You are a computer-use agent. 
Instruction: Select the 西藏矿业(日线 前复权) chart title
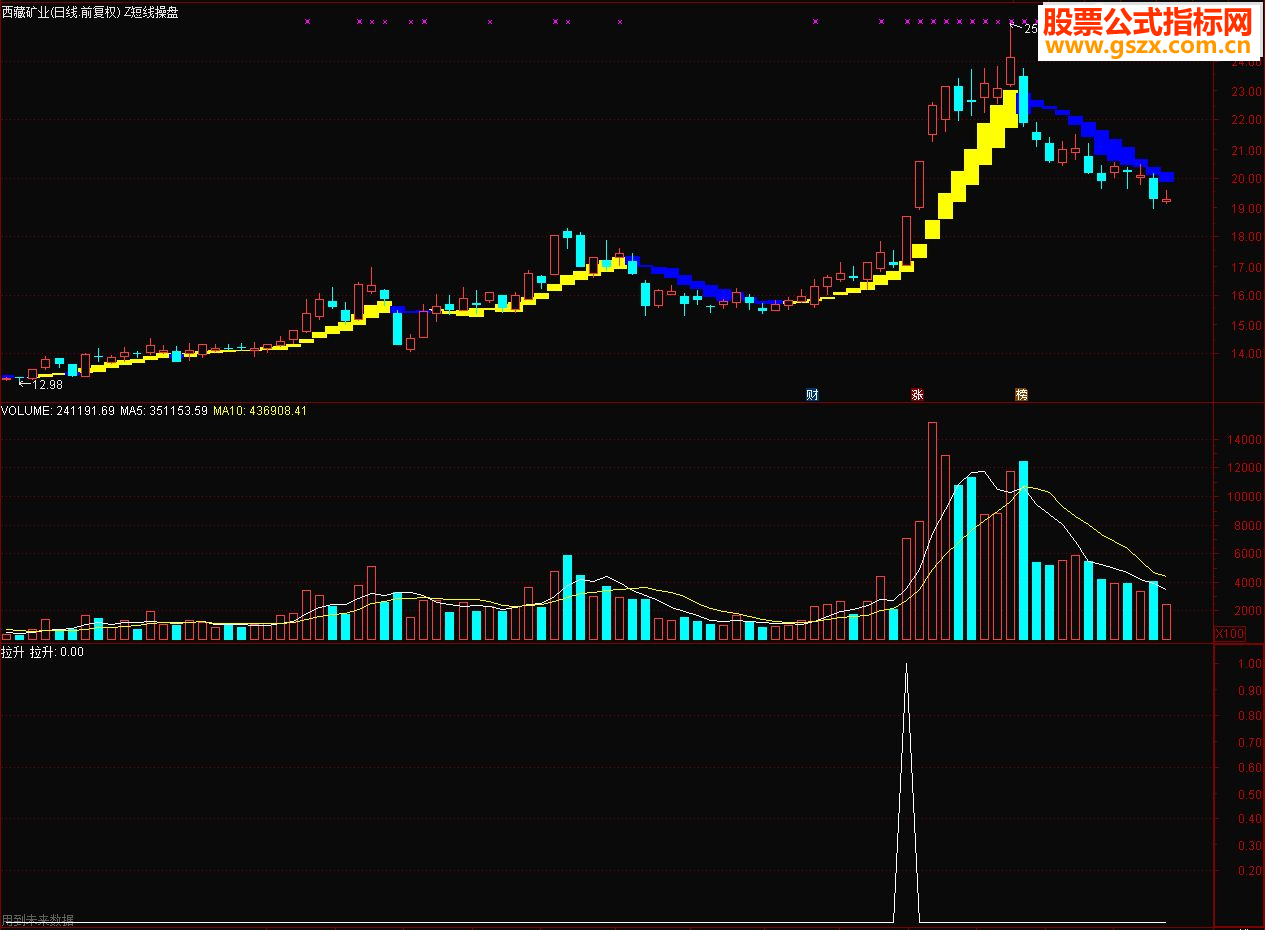click(x=61, y=12)
